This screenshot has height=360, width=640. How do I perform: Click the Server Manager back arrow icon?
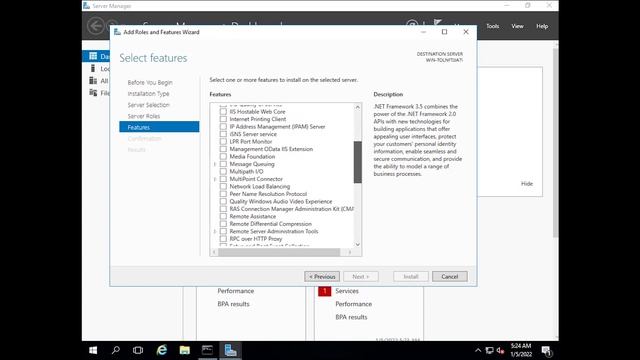pyautogui.click(x=96, y=26)
